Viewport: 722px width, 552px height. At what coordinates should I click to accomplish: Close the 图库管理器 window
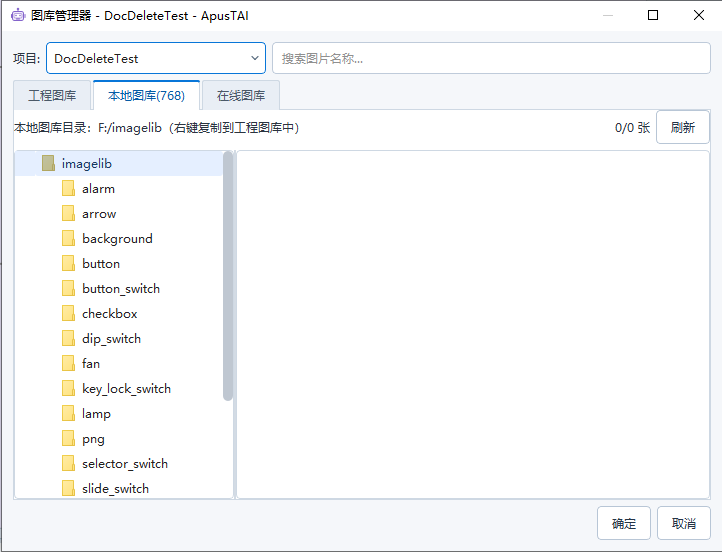click(x=699, y=15)
